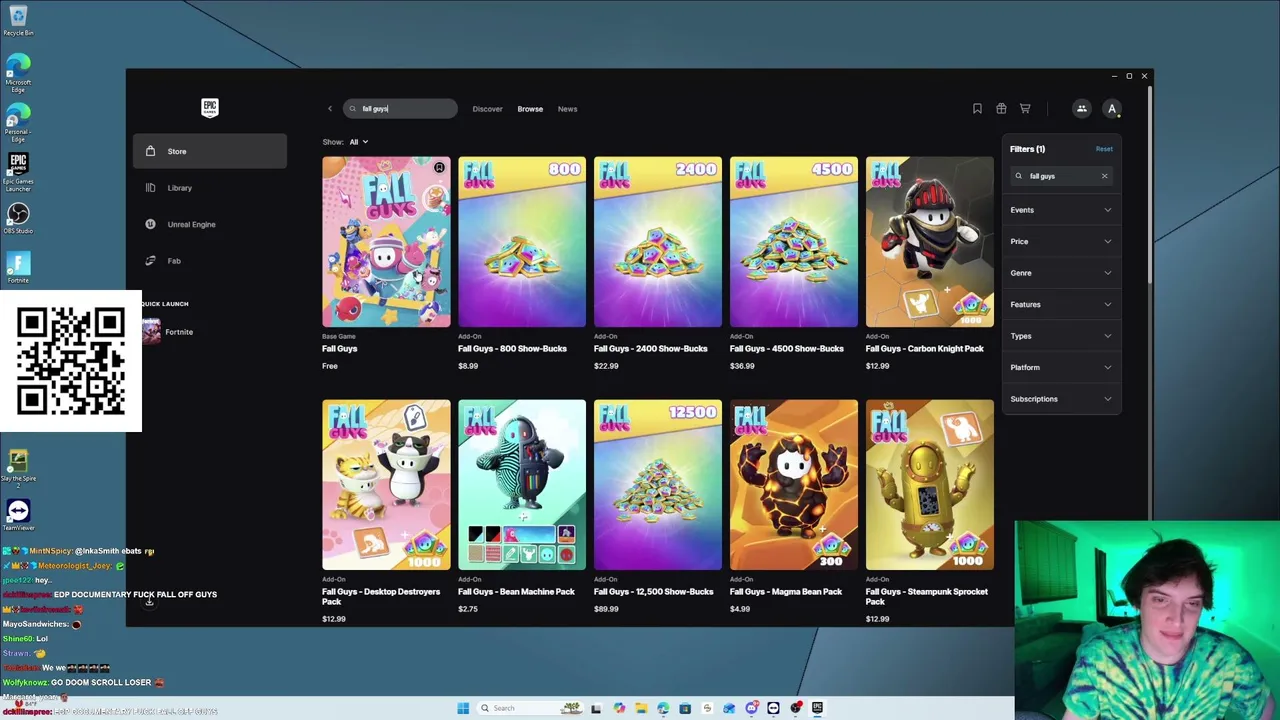Open Microsoft Store from the taskbar
The width and height of the screenshot is (1280, 720).
(685, 708)
